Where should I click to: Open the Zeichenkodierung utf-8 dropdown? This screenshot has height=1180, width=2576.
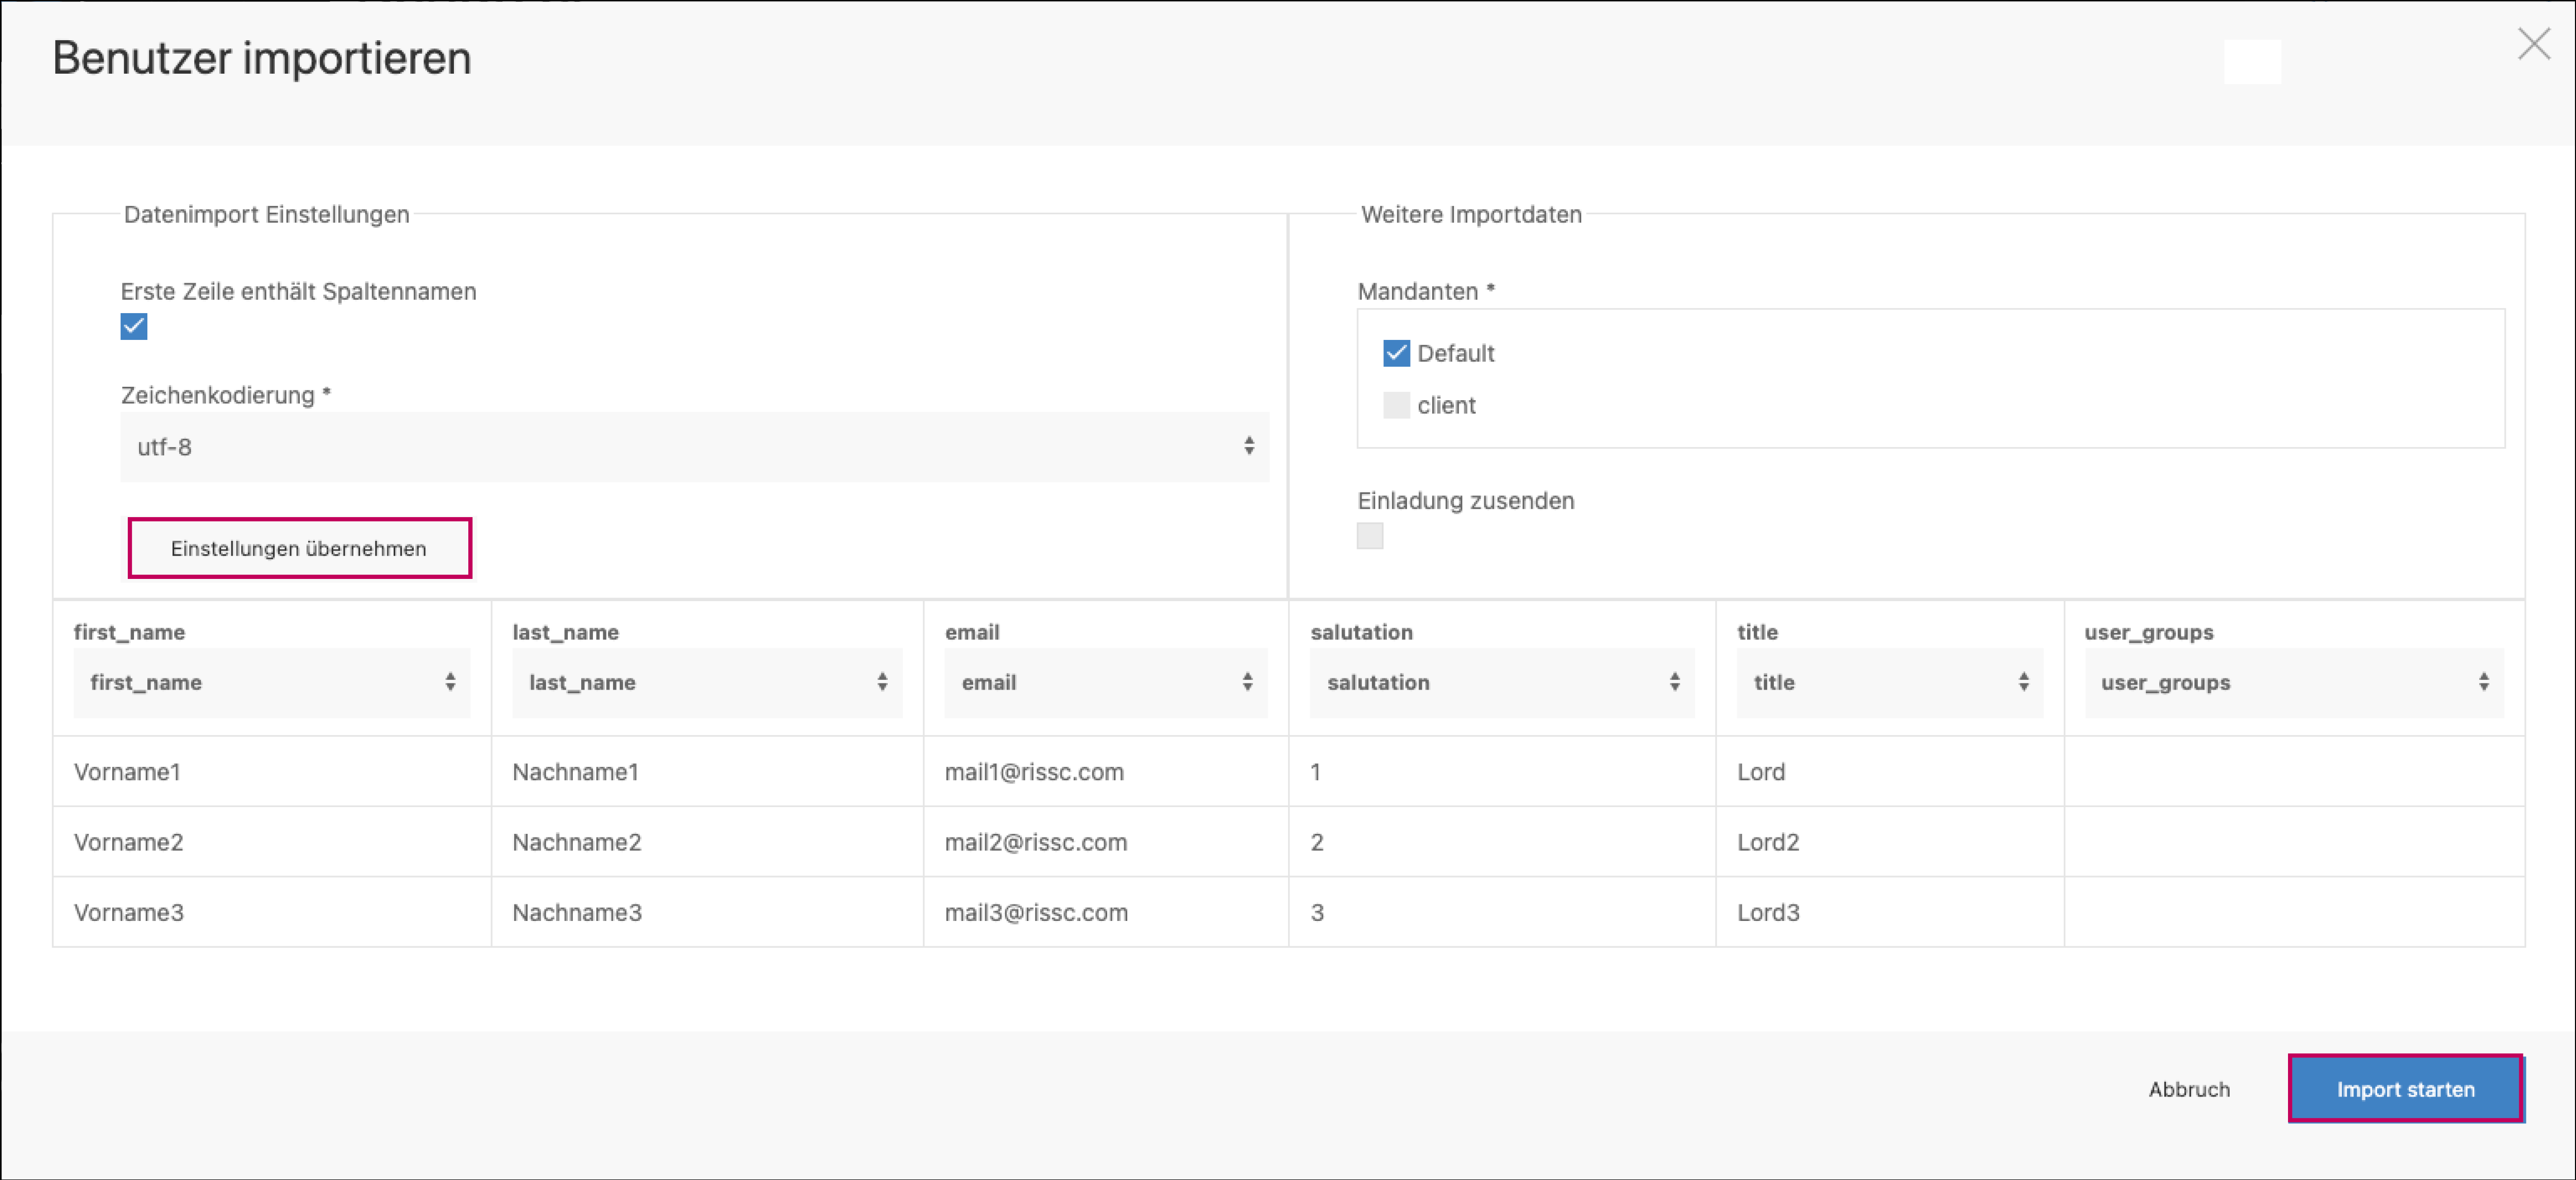(694, 447)
